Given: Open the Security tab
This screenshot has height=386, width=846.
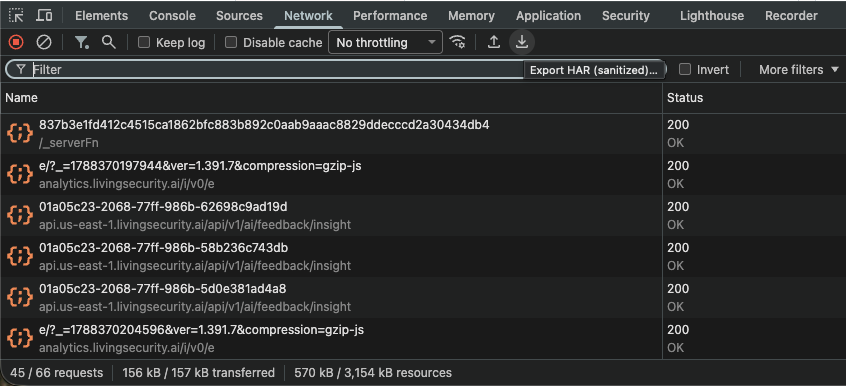Looking at the screenshot, I should click(x=626, y=16).
